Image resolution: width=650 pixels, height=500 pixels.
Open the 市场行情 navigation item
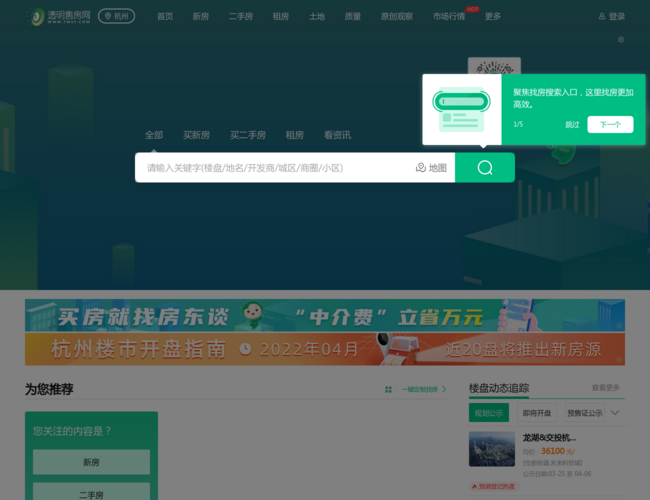(449, 17)
